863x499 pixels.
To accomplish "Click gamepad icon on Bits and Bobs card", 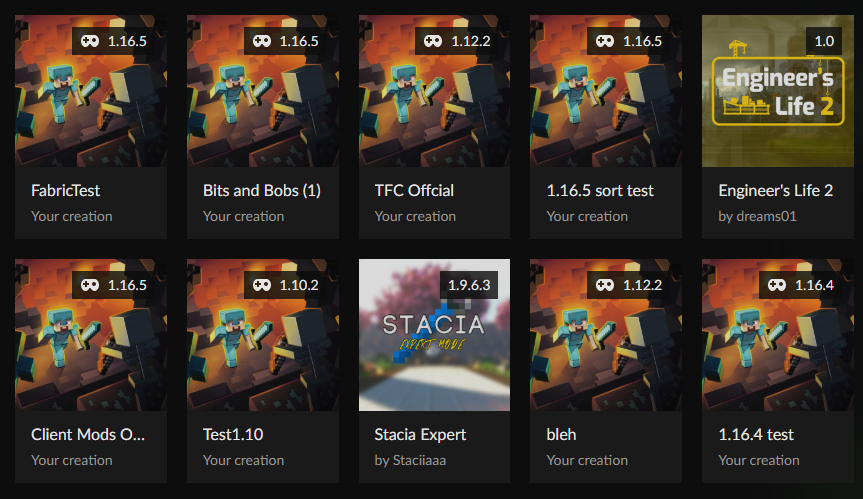I will tap(261, 41).
